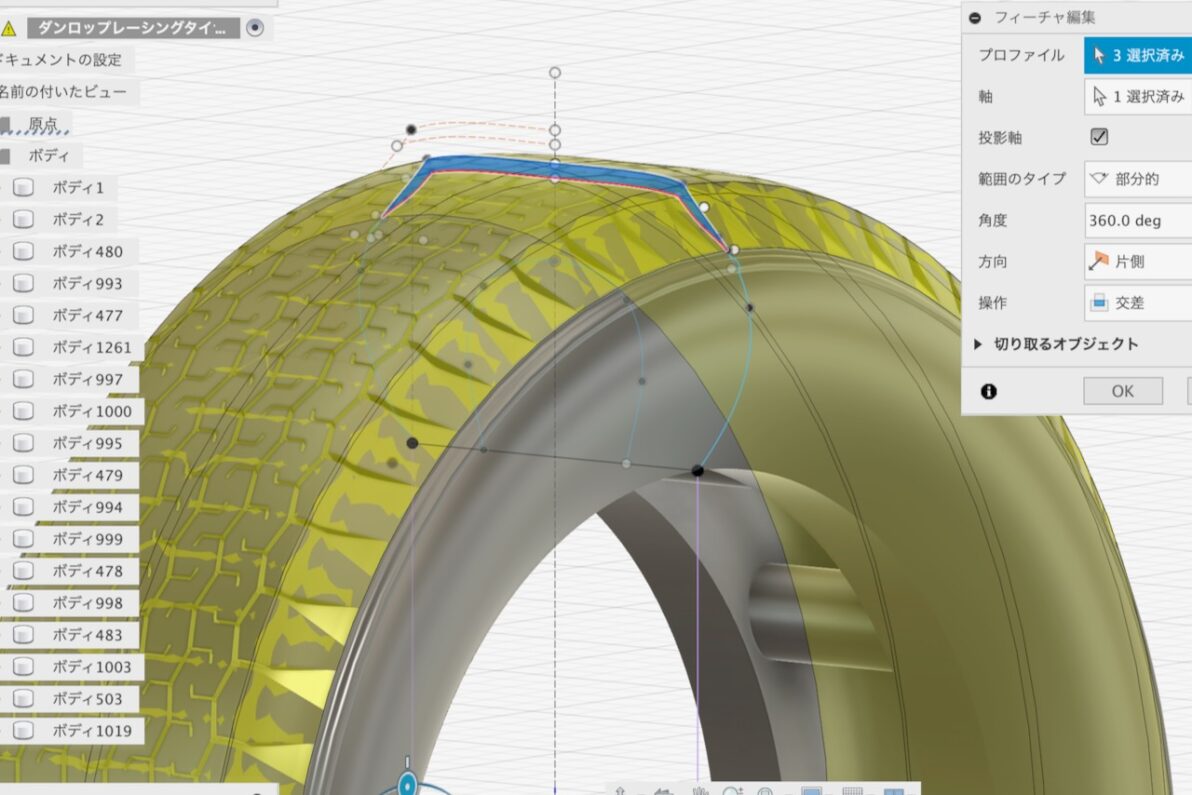Toggle the 投影軸 checkbox
The image size is (1192, 795).
(1099, 137)
